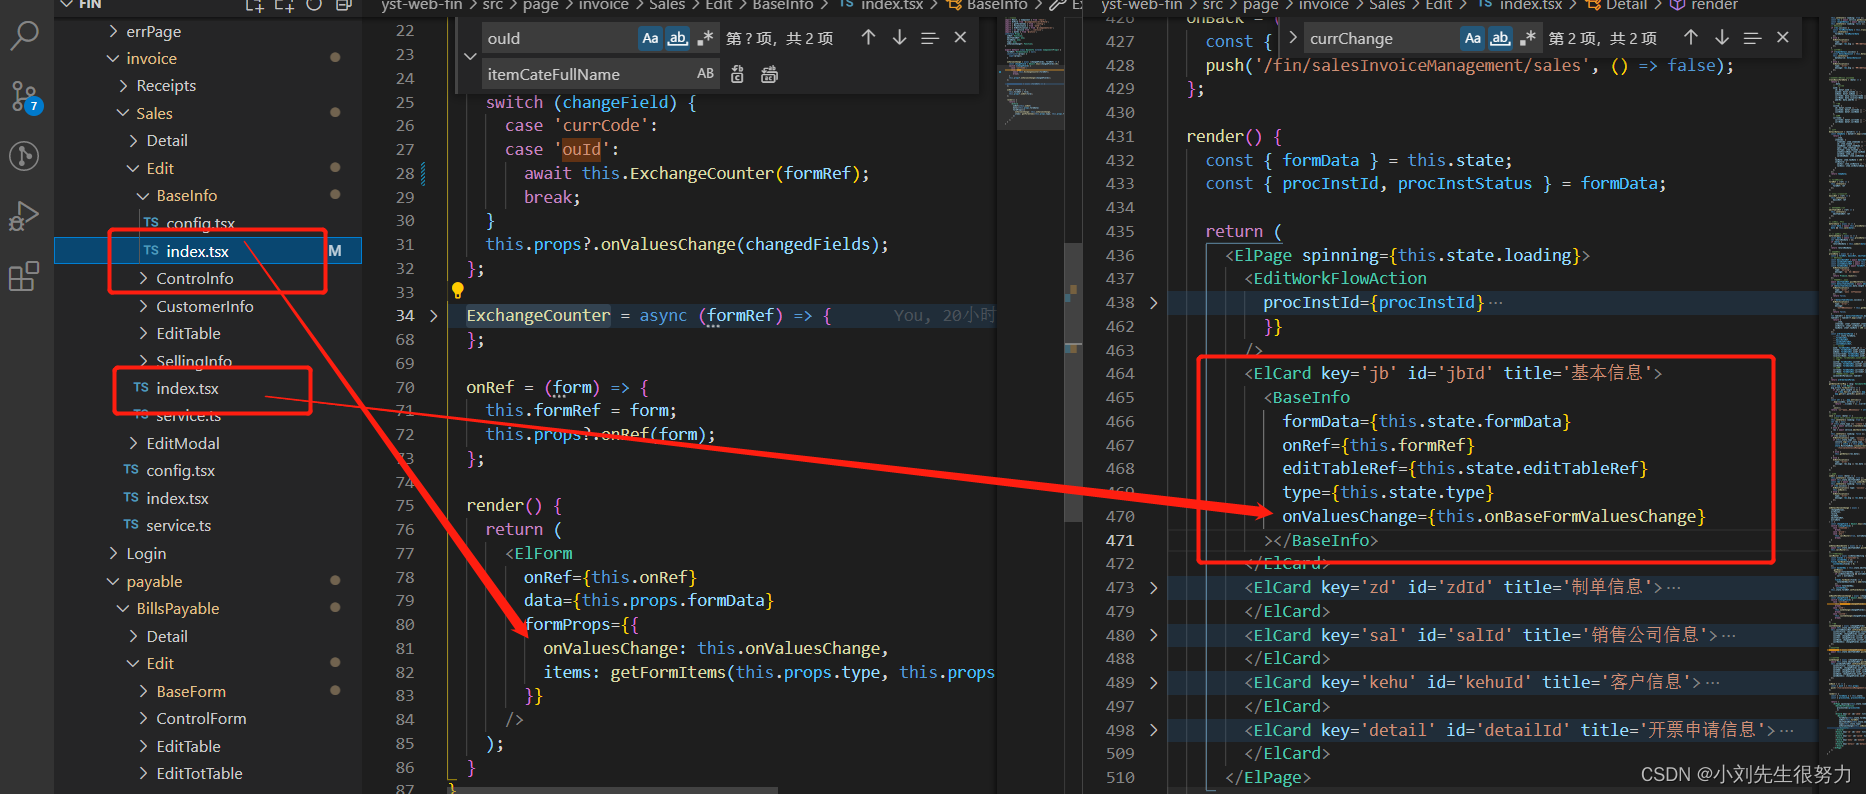Toggle match case in ouId find widget
The image size is (1866, 794).
click(650, 38)
